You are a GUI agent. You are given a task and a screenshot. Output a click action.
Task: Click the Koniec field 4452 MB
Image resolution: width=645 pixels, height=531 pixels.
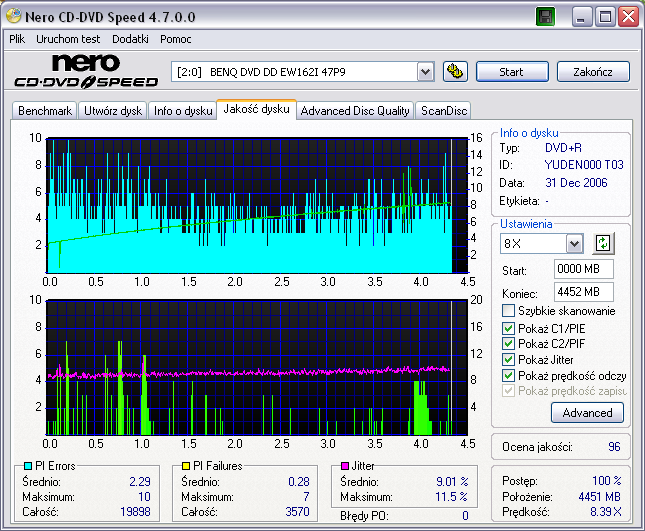point(583,292)
